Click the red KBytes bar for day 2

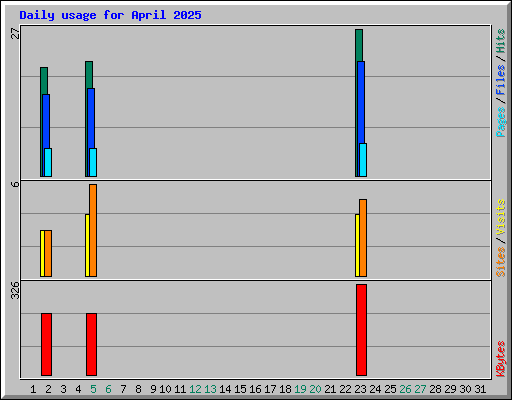coord(46,344)
